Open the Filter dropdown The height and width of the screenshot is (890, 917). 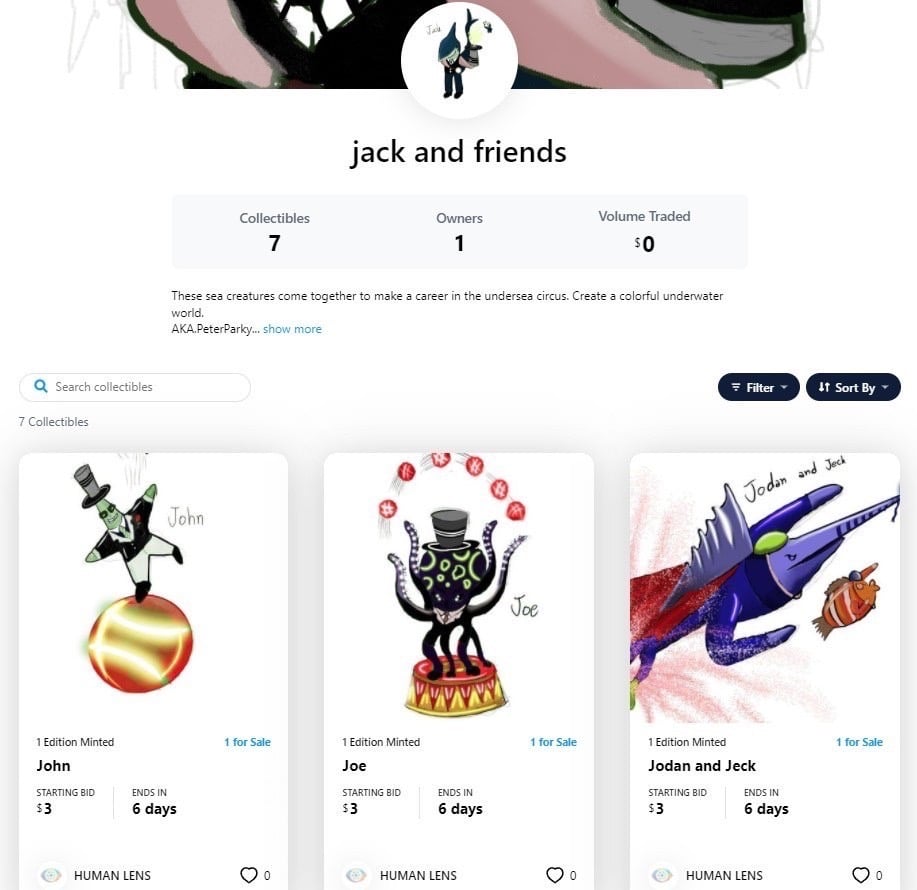(x=758, y=387)
